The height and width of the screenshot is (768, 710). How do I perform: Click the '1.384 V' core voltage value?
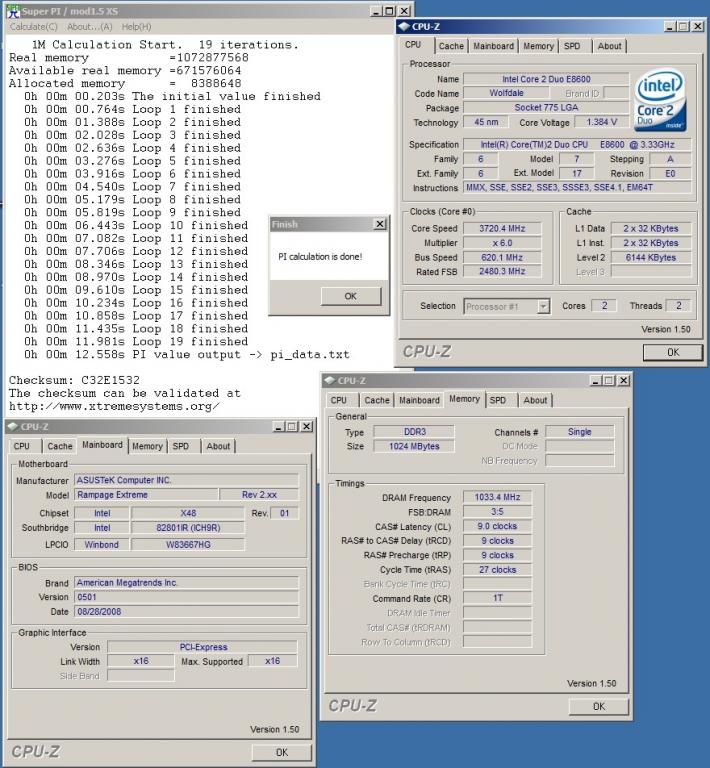(601, 122)
